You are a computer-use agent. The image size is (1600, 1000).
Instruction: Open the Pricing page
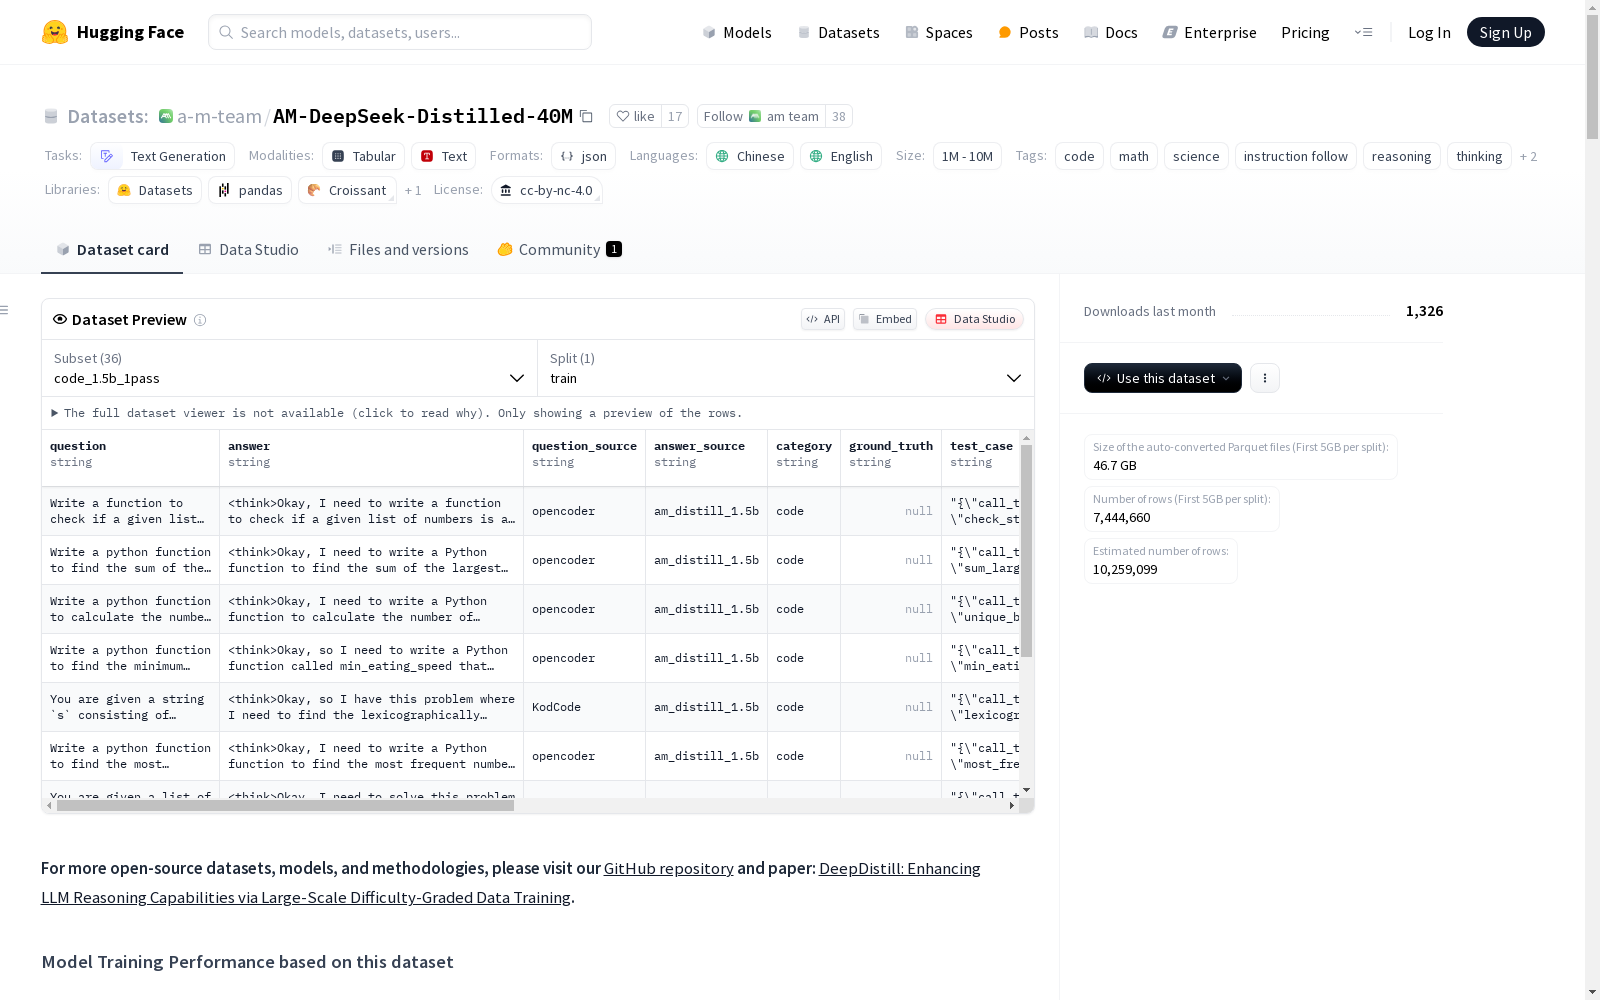tap(1305, 32)
